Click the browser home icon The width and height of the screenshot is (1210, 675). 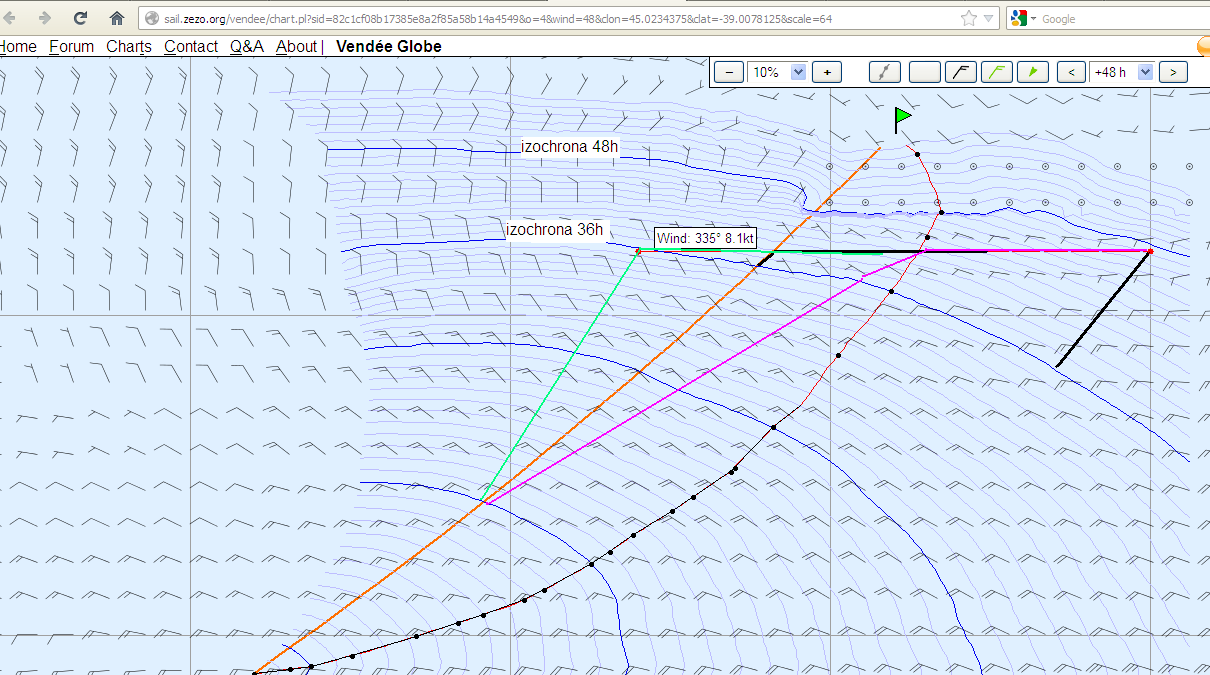117,18
